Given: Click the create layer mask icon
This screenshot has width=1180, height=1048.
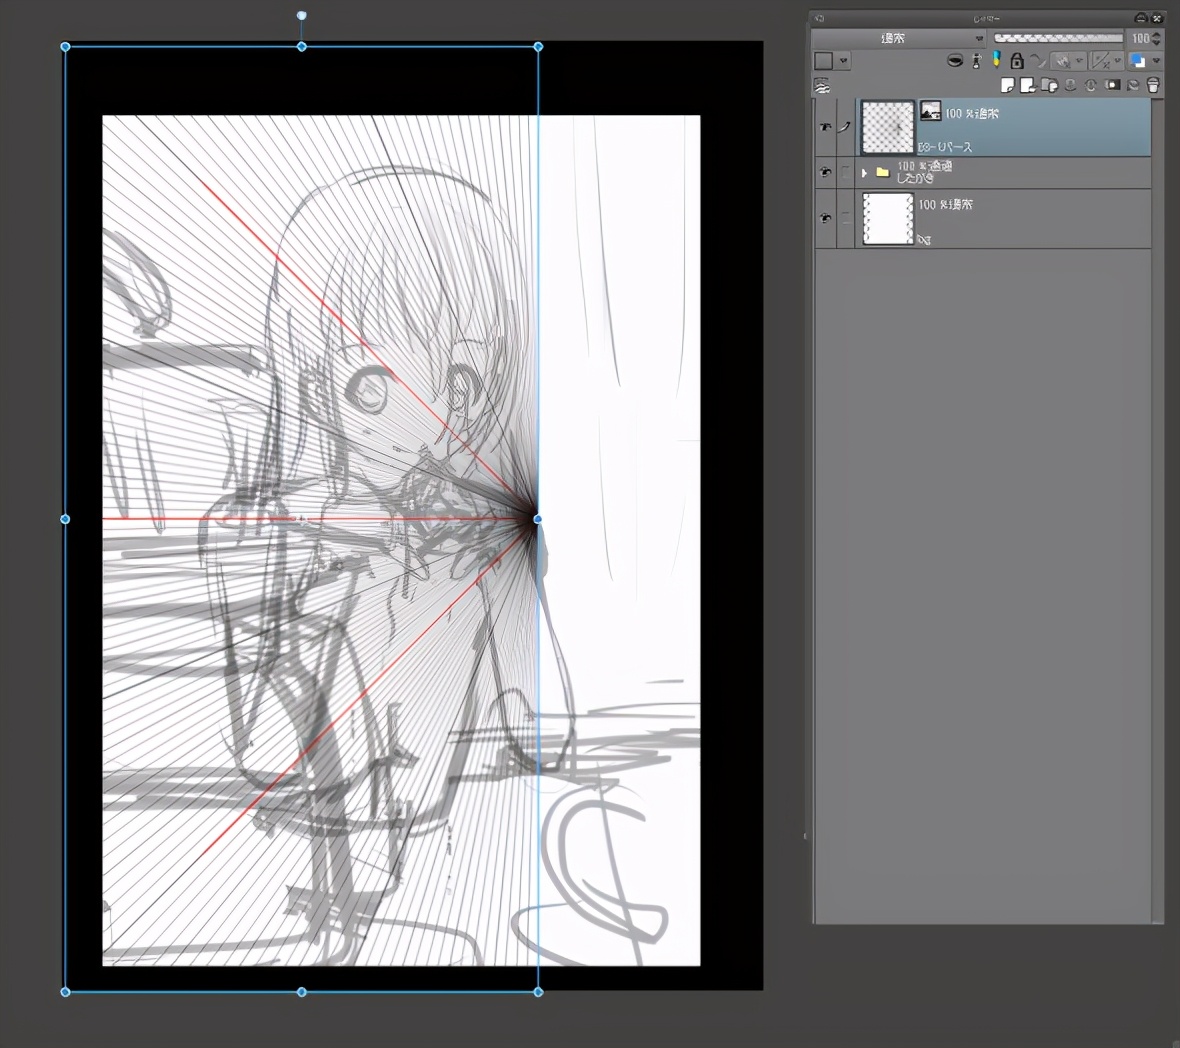Looking at the screenshot, I should pyautogui.click(x=1112, y=86).
